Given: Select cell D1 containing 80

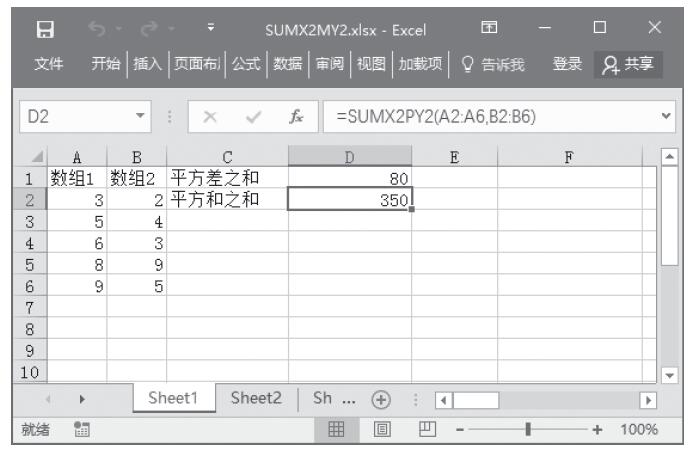Looking at the screenshot, I should coord(349,178).
